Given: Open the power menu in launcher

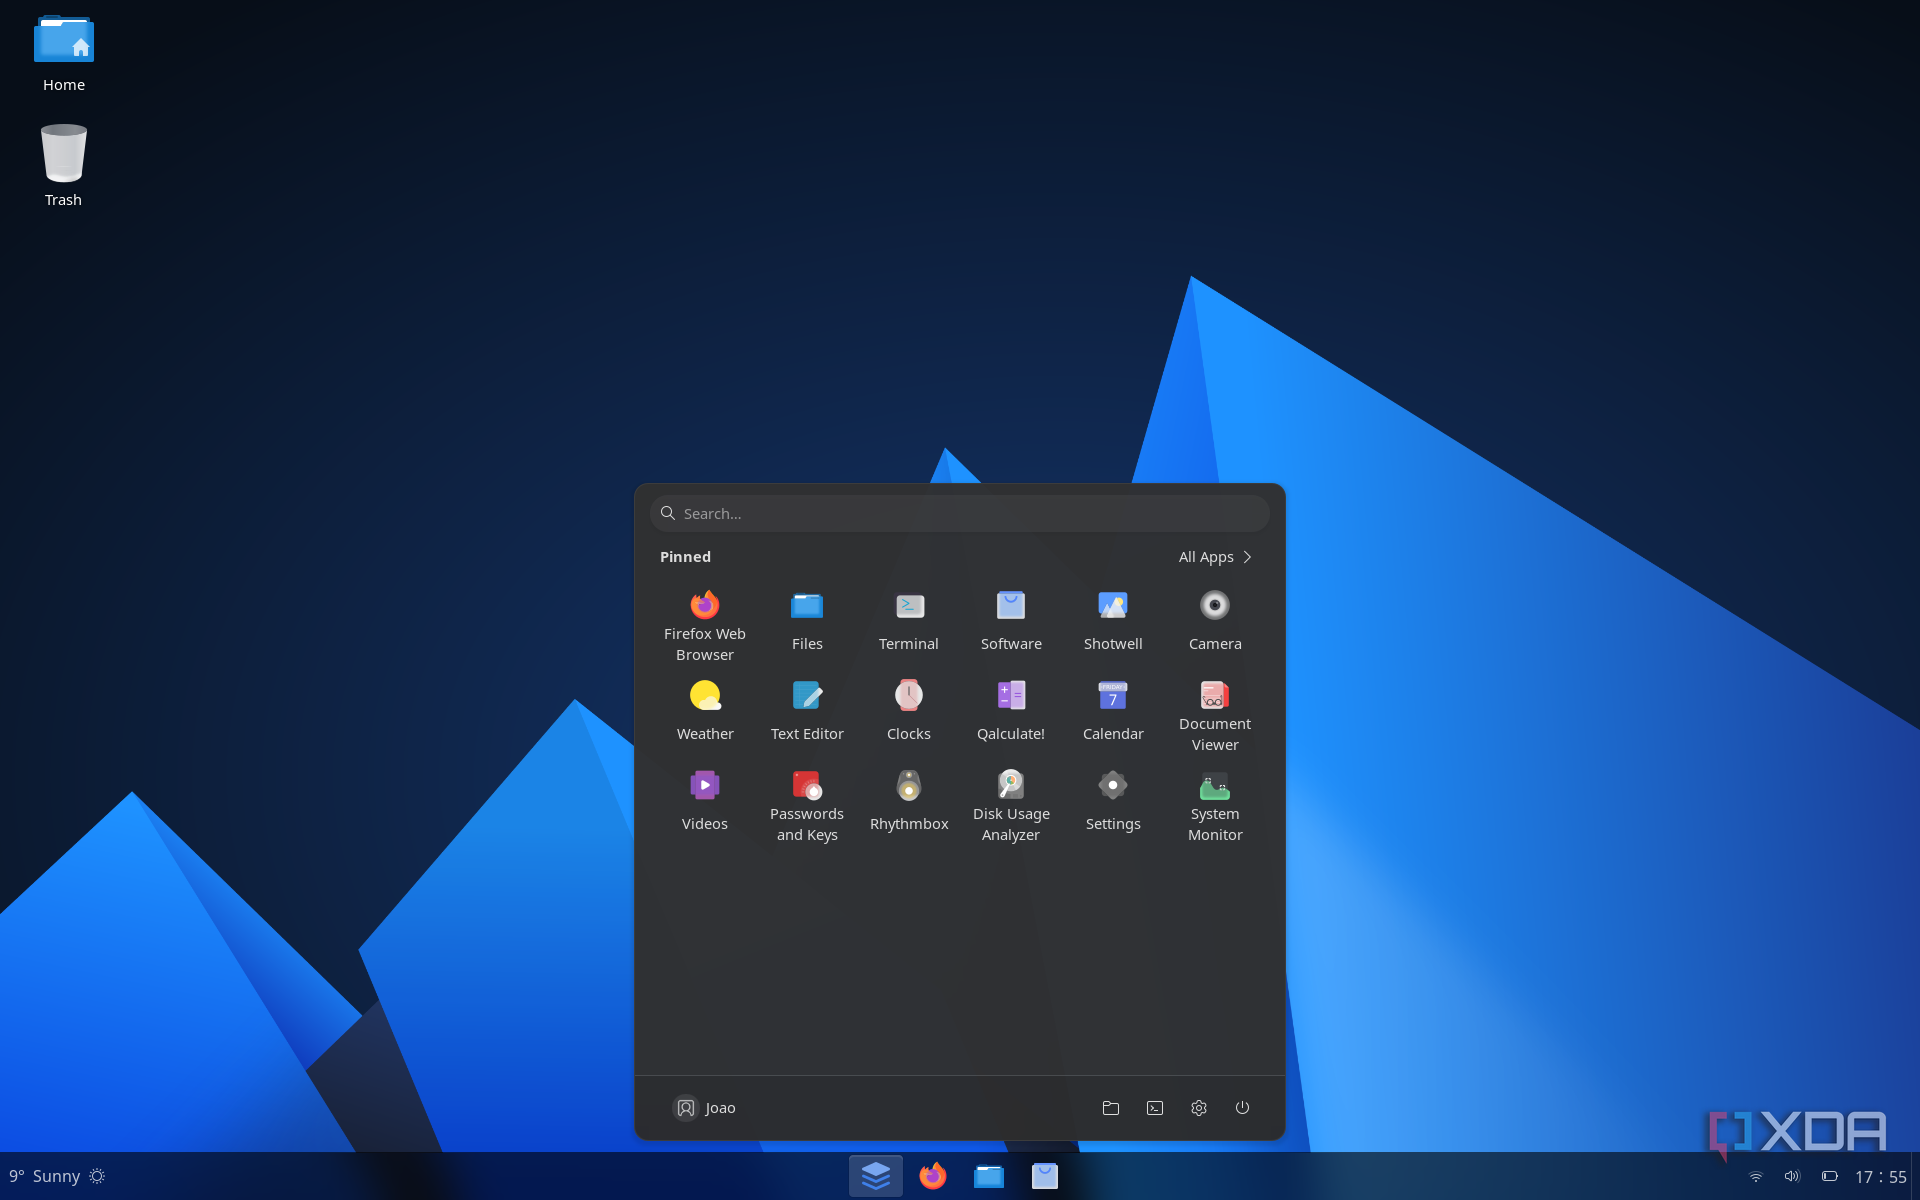Looking at the screenshot, I should 1242,1108.
